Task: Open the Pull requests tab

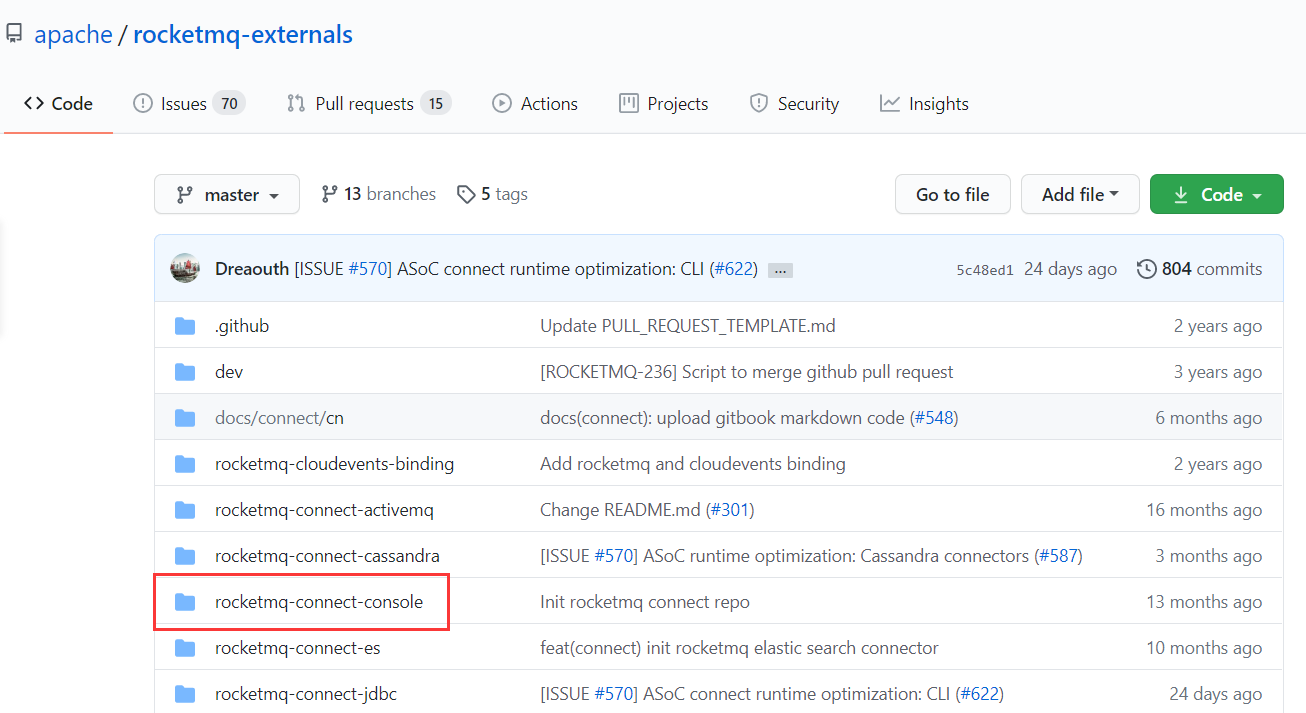Action: tap(369, 104)
